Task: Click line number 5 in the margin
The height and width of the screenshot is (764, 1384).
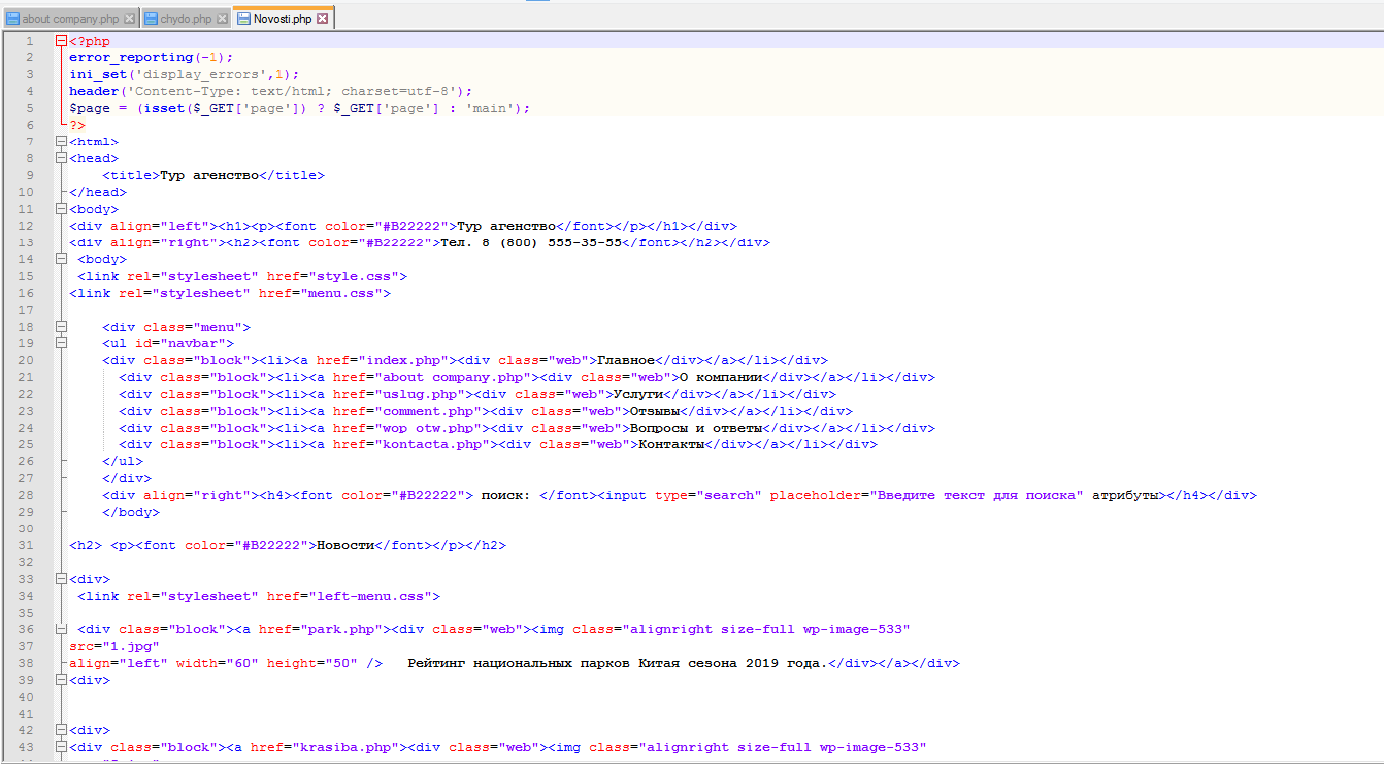Action: (x=30, y=108)
